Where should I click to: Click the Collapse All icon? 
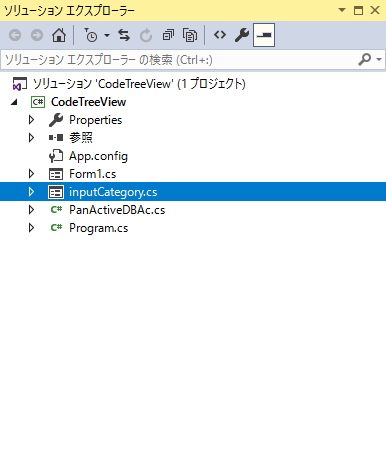click(168, 35)
